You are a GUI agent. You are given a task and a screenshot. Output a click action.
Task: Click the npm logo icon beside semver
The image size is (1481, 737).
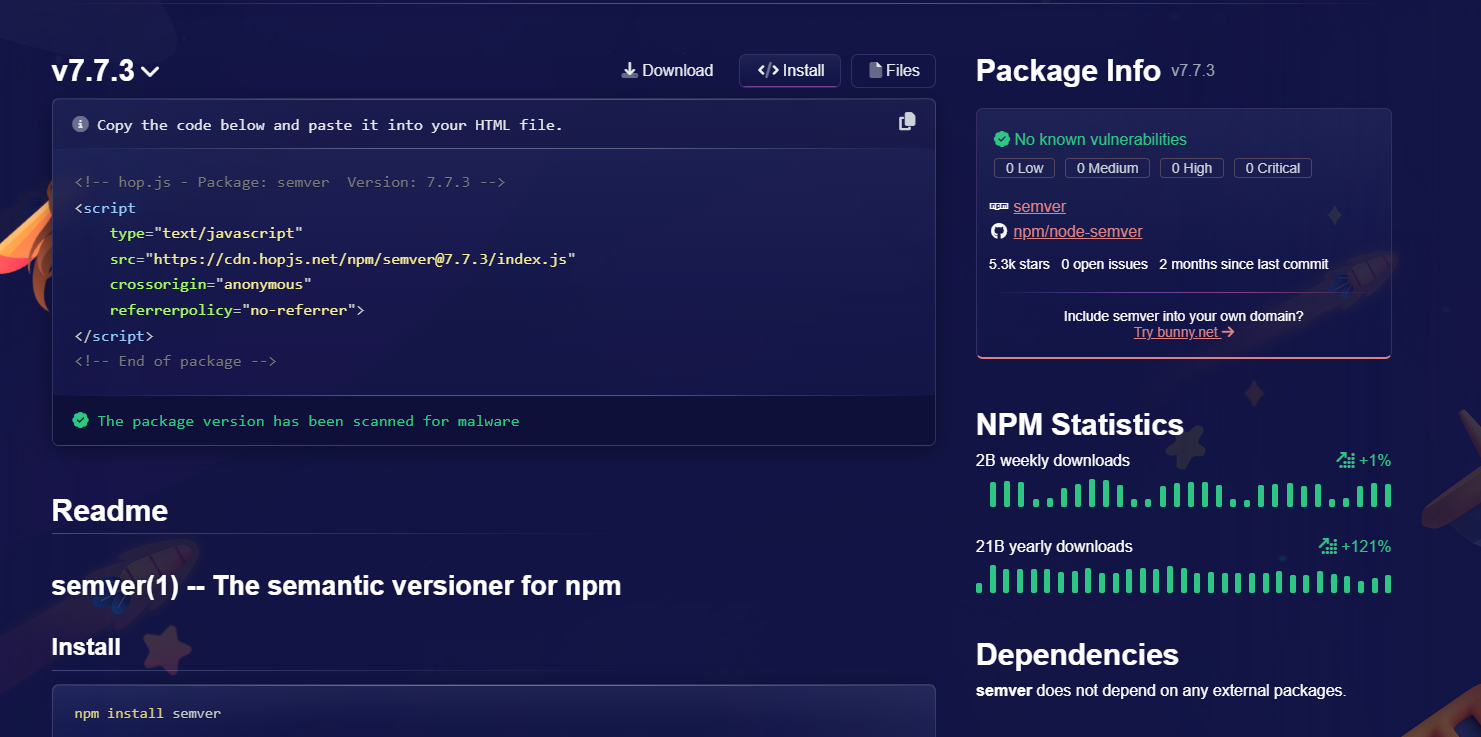pyautogui.click(x=998, y=206)
